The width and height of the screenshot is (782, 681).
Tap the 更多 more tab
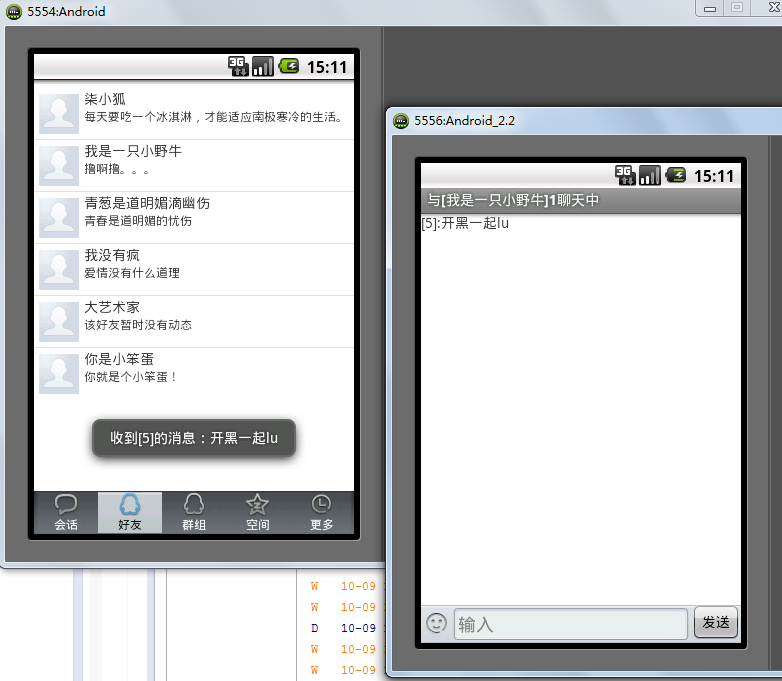321,512
